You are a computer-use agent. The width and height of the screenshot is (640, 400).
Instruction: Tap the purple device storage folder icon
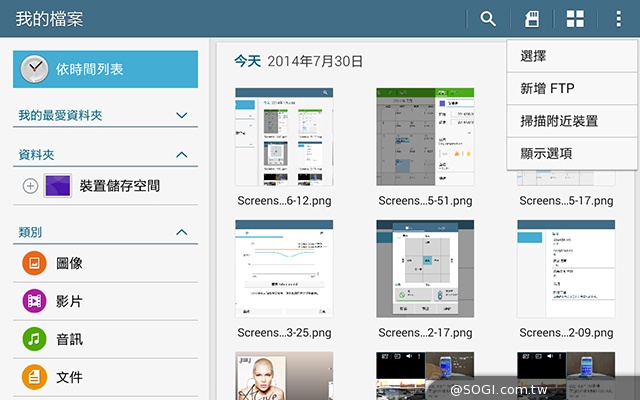tap(58, 186)
